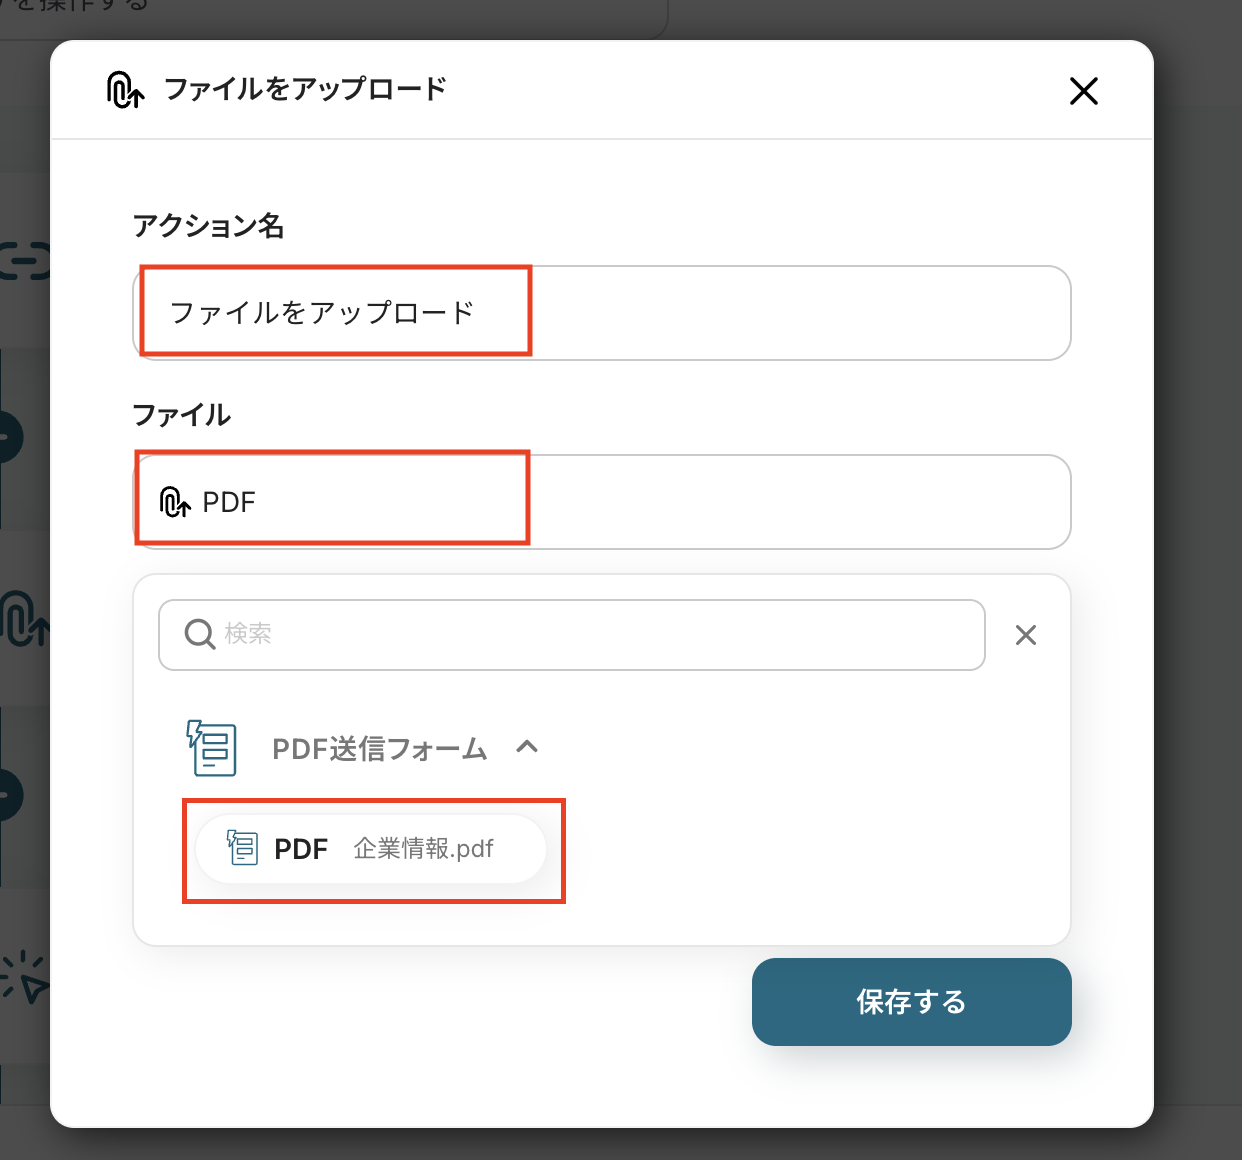This screenshot has width=1242, height=1160.
Task: Click the upload paperclip icon in dialog header
Action: 125,90
